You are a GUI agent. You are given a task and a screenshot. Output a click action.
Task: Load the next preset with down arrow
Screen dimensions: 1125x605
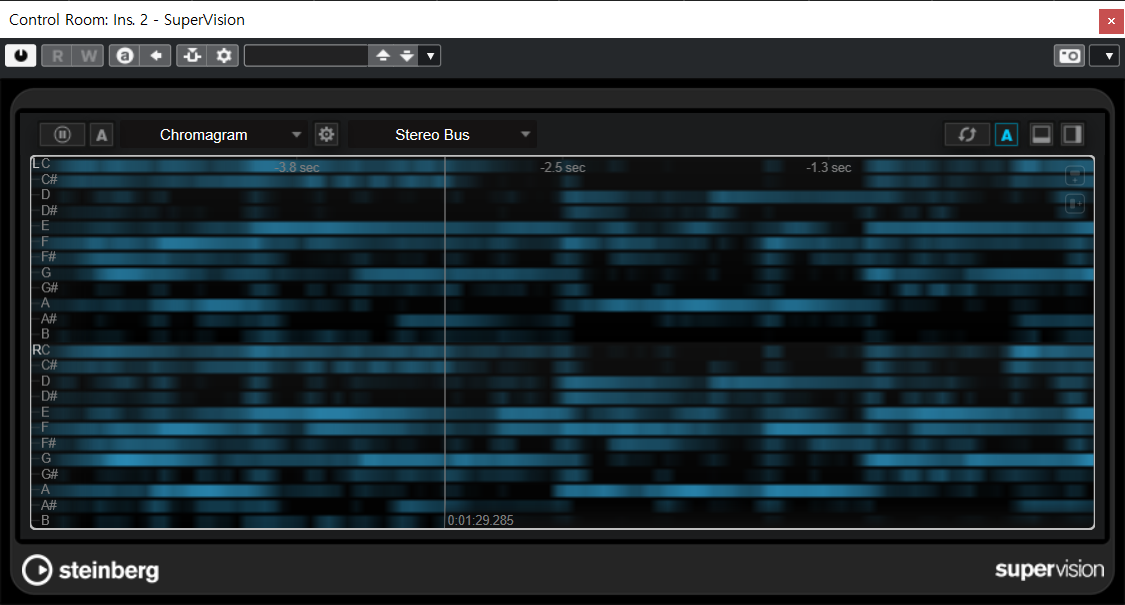tap(406, 56)
